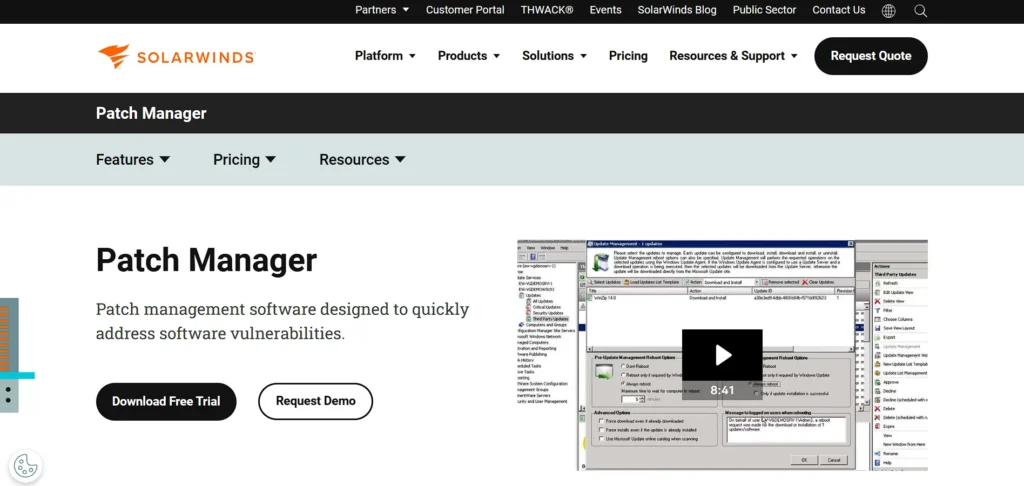Screen dimensions: 1024x486
Task: Click Download Free Trial button
Action: pyautogui.click(x=166, y=401)
